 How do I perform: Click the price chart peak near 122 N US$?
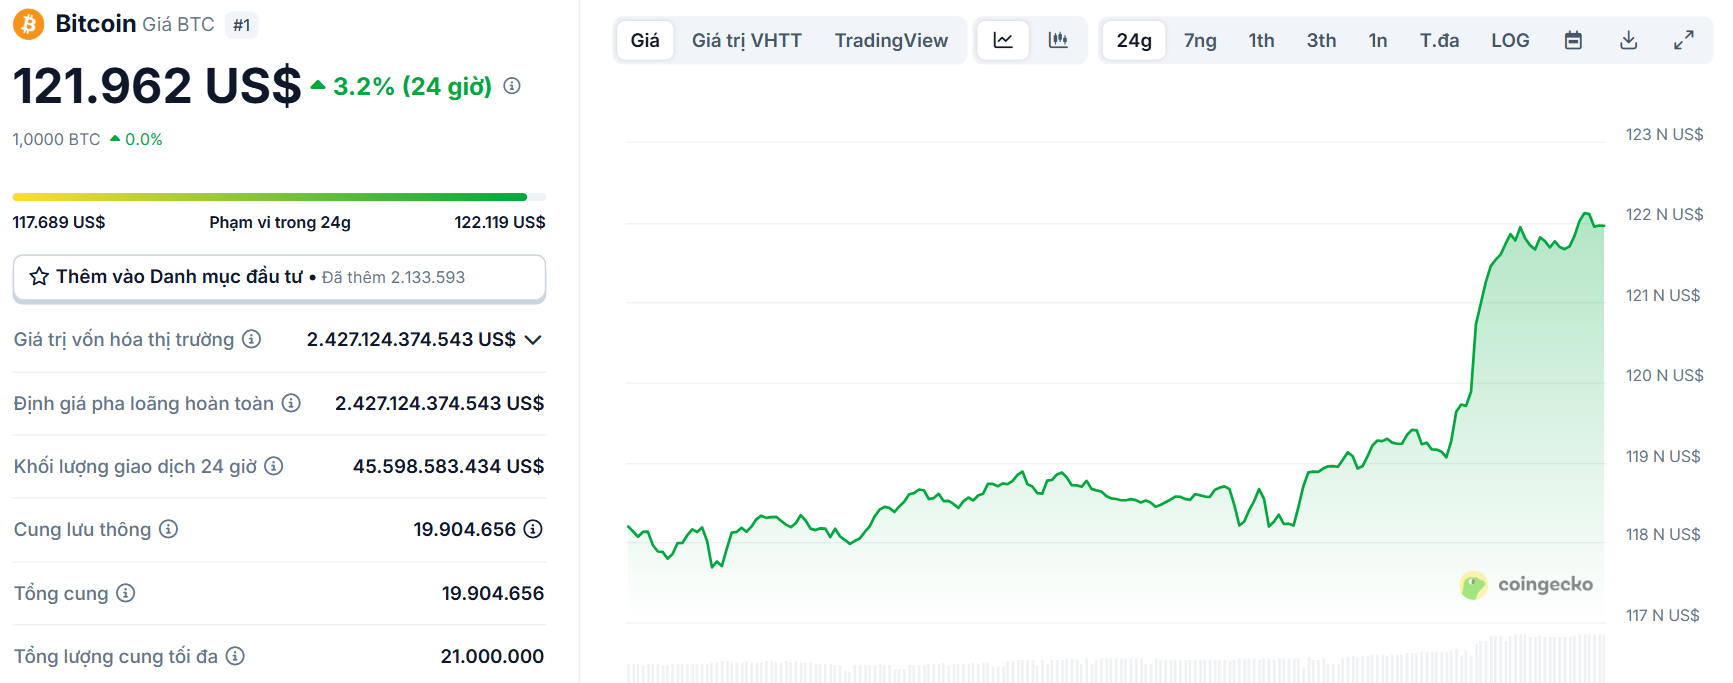pyautogui.click(x=1585, y=214)
